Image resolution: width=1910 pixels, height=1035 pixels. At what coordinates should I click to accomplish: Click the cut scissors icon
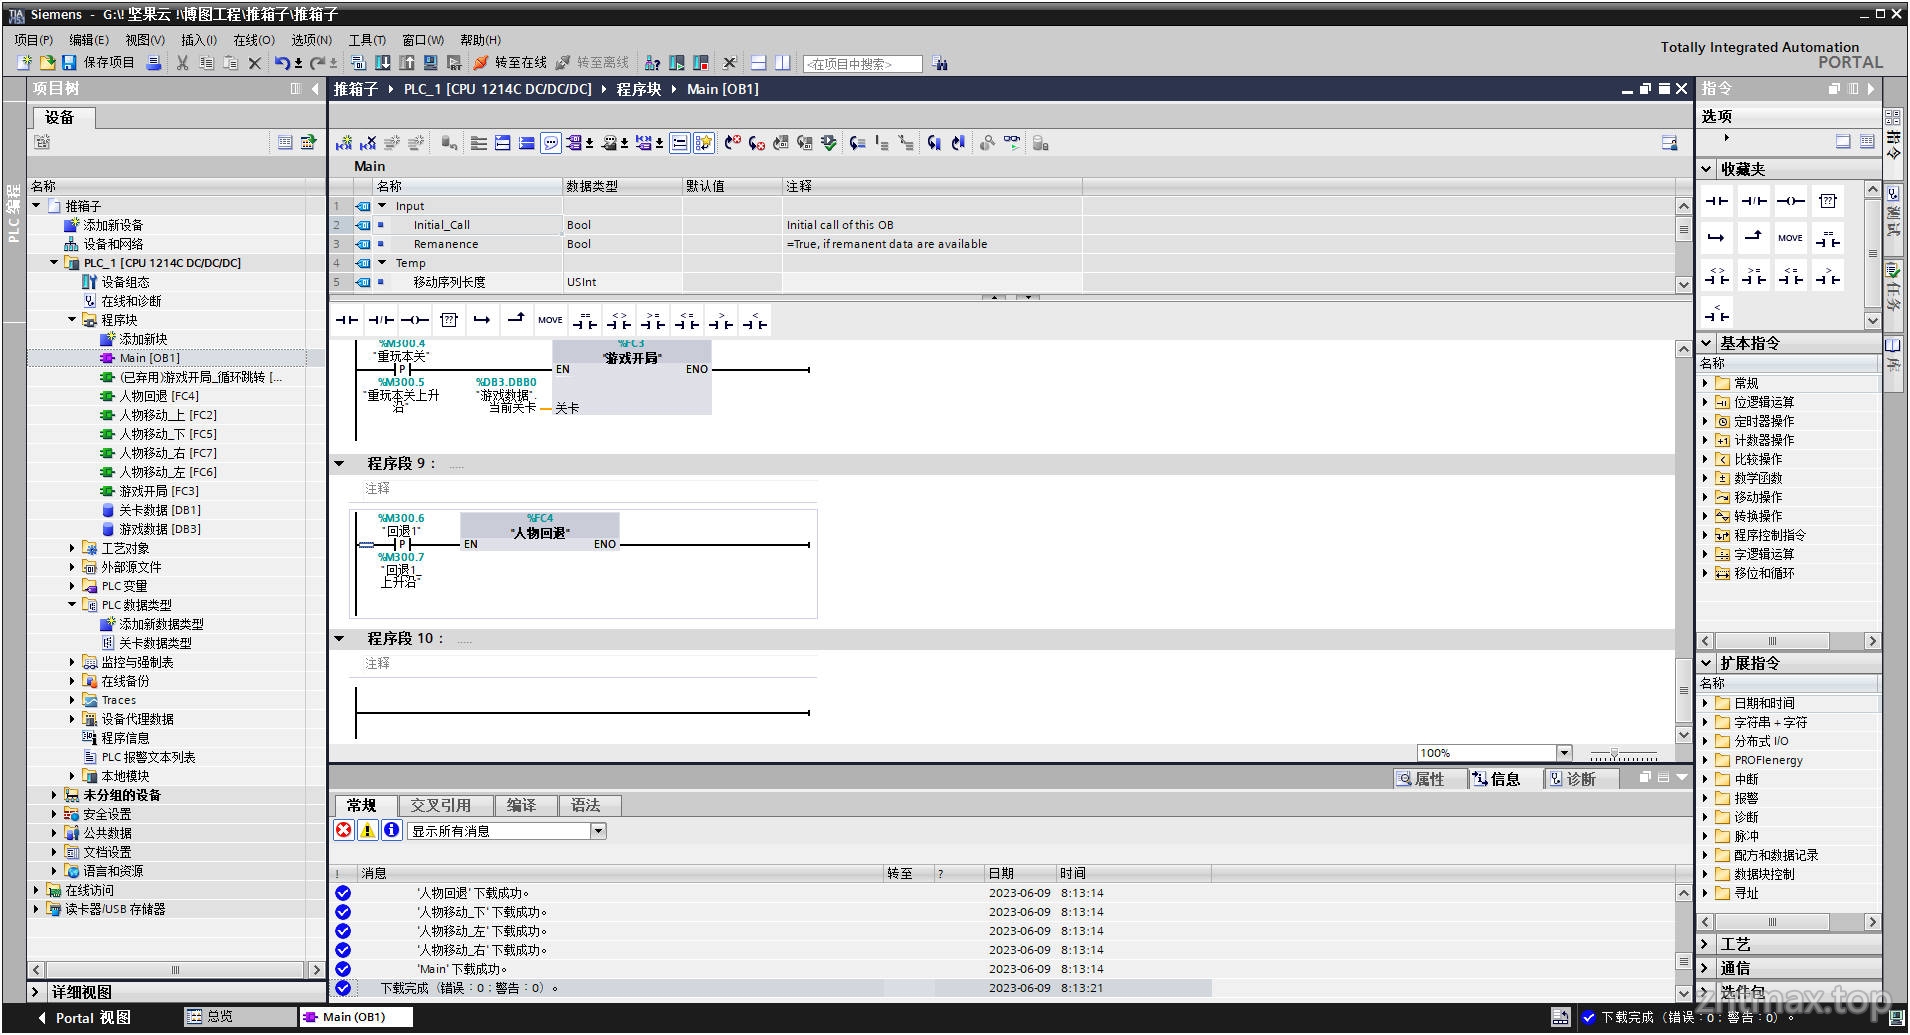coord(182,63)
